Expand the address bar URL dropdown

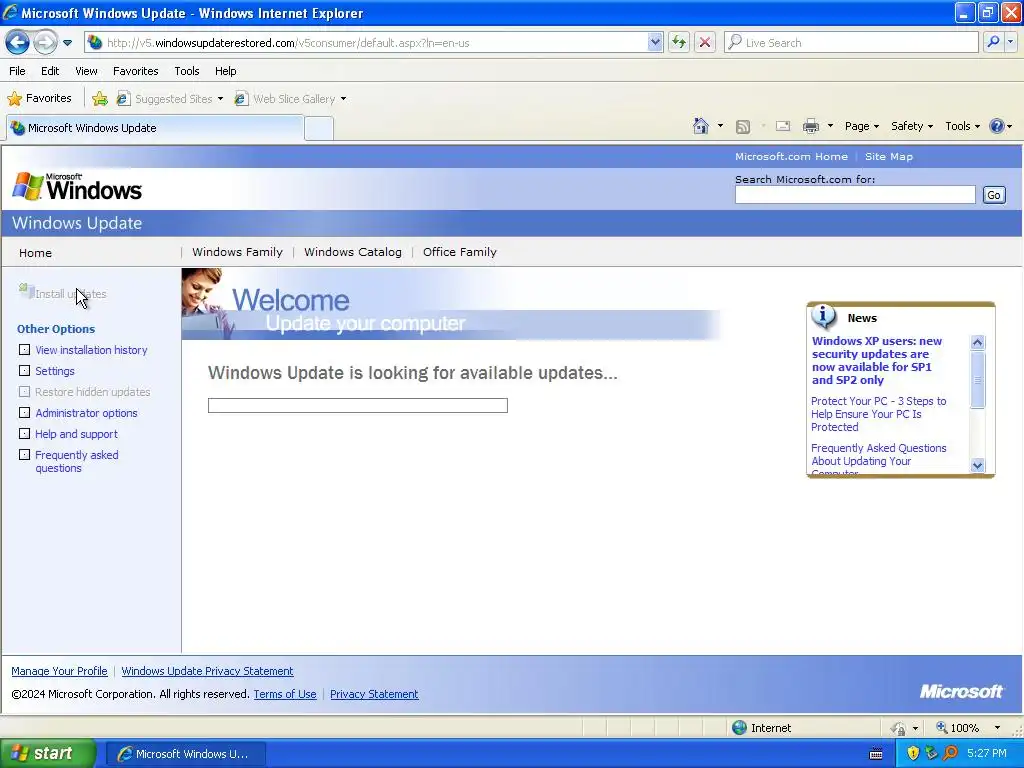[655, 42]
